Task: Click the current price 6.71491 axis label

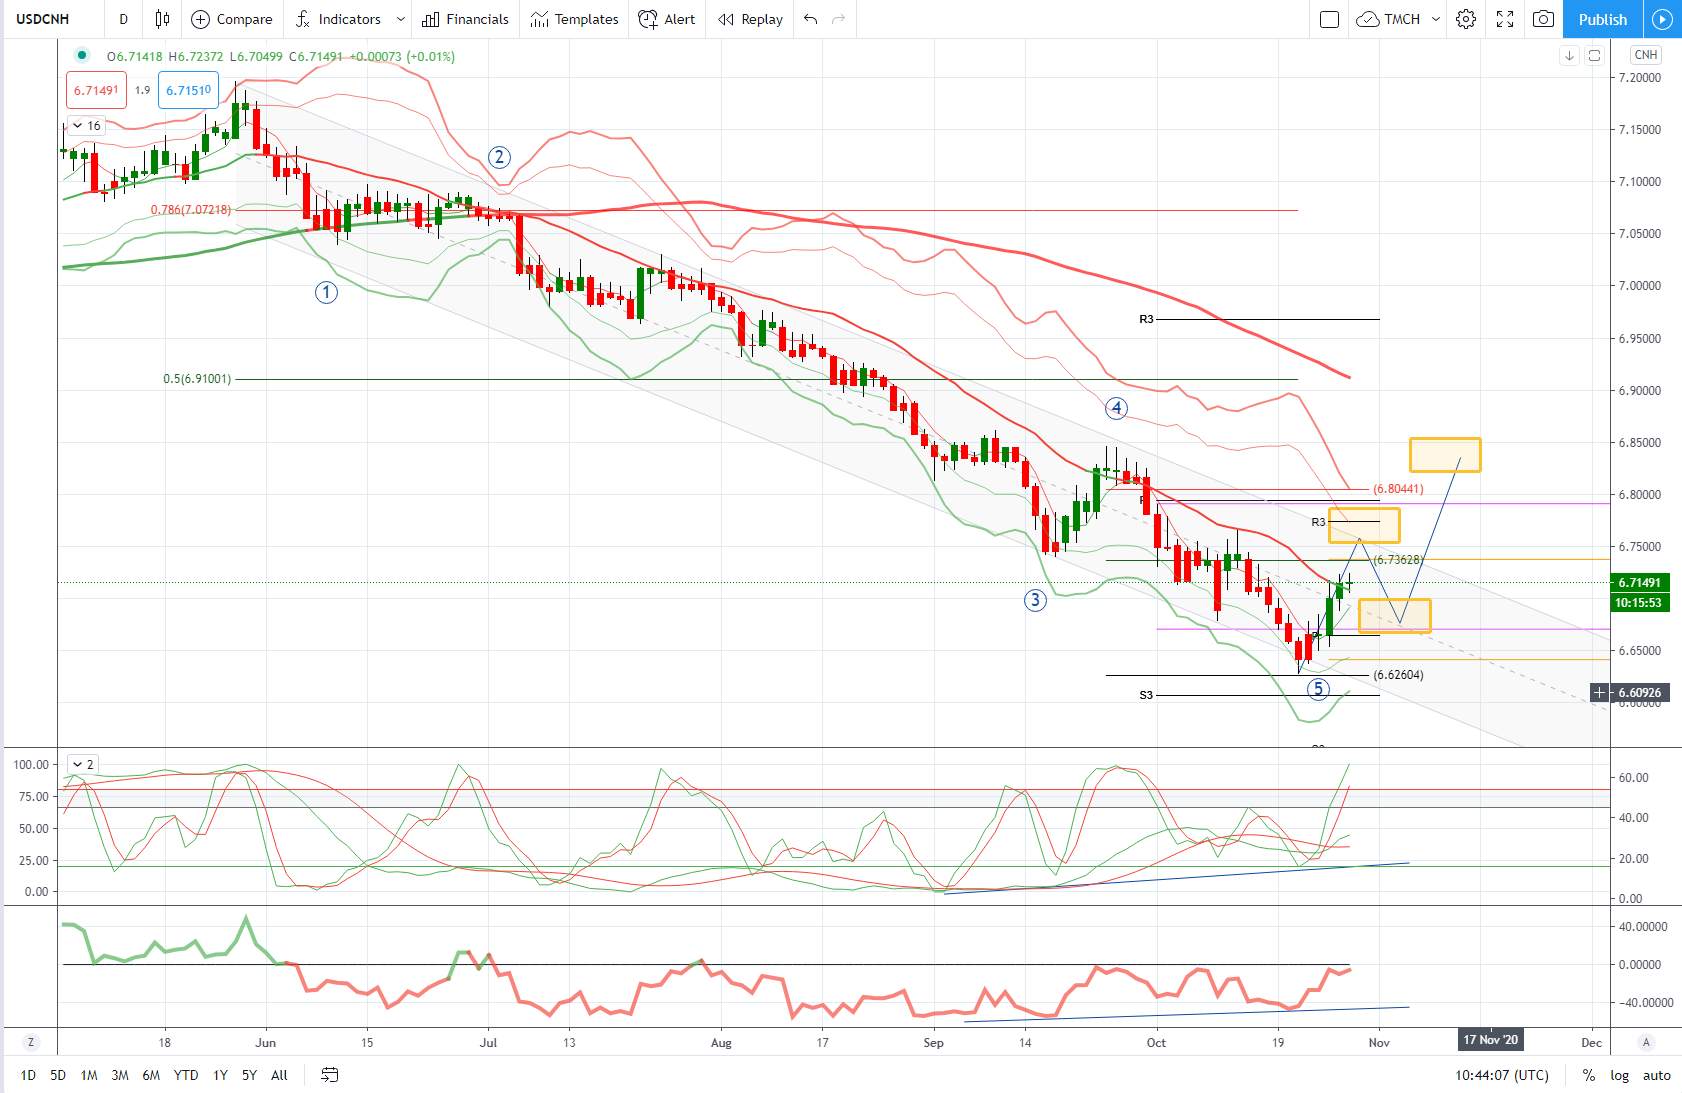Action: (x=1640, y=582)
